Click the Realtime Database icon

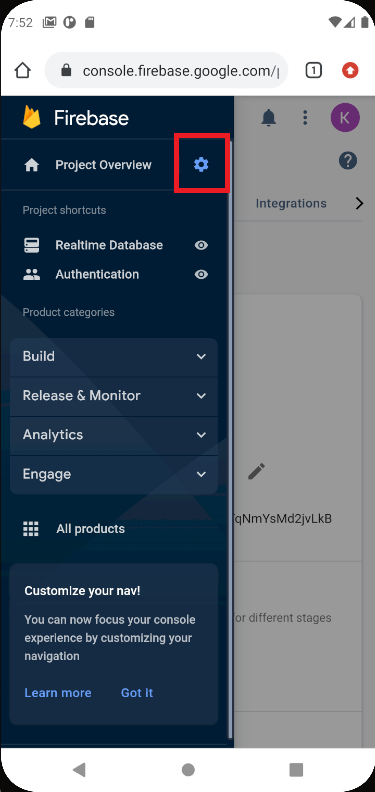pyautogui.click(x=31, y=245)
